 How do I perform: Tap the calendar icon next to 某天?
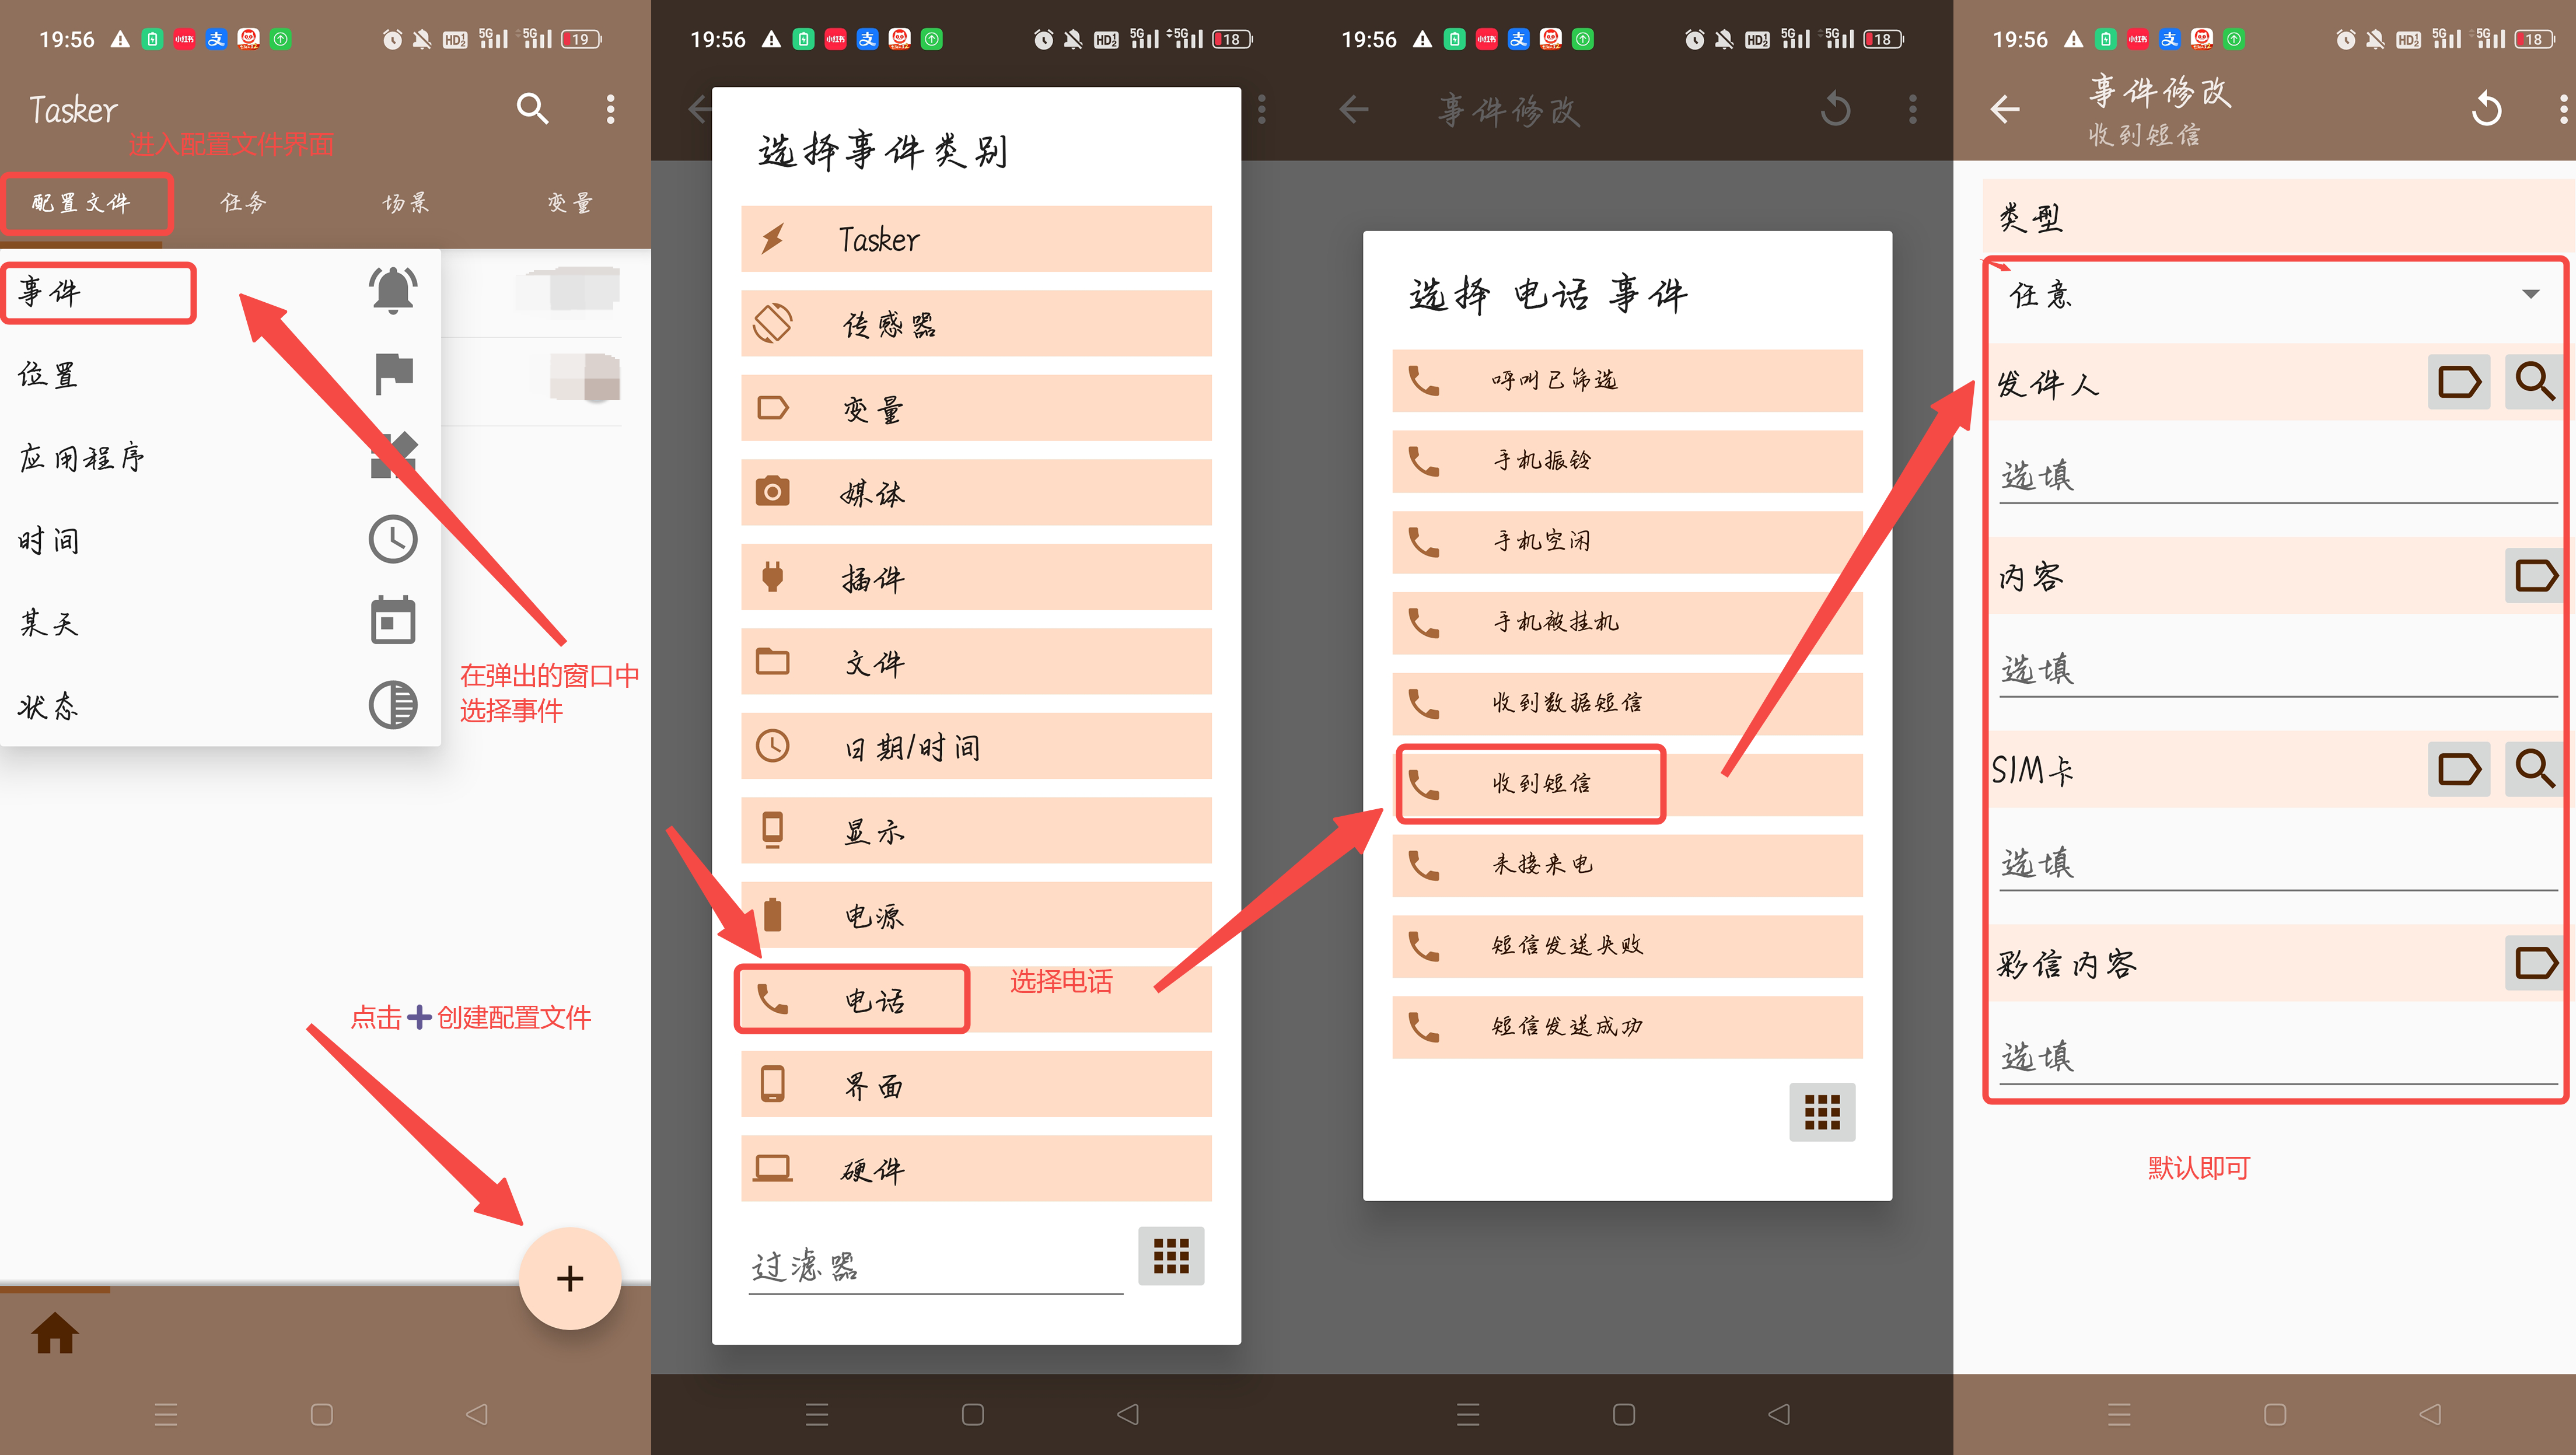(393, 621)
